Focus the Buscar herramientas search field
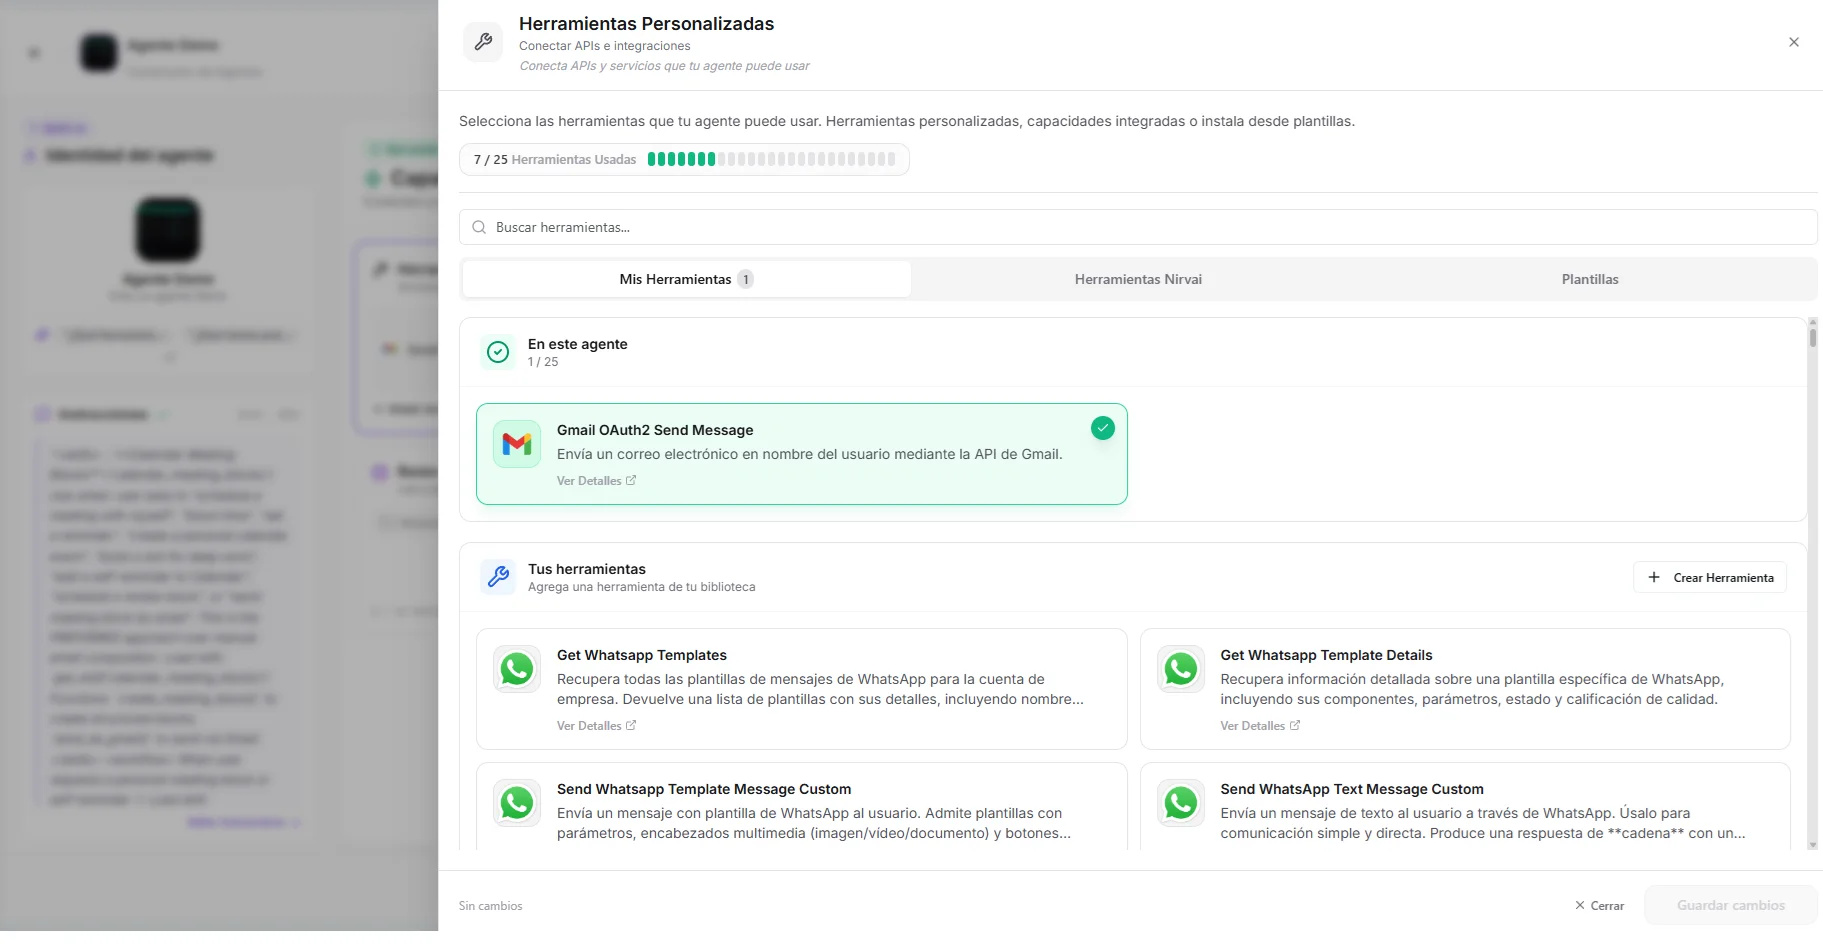 (x=1138, y=227)
